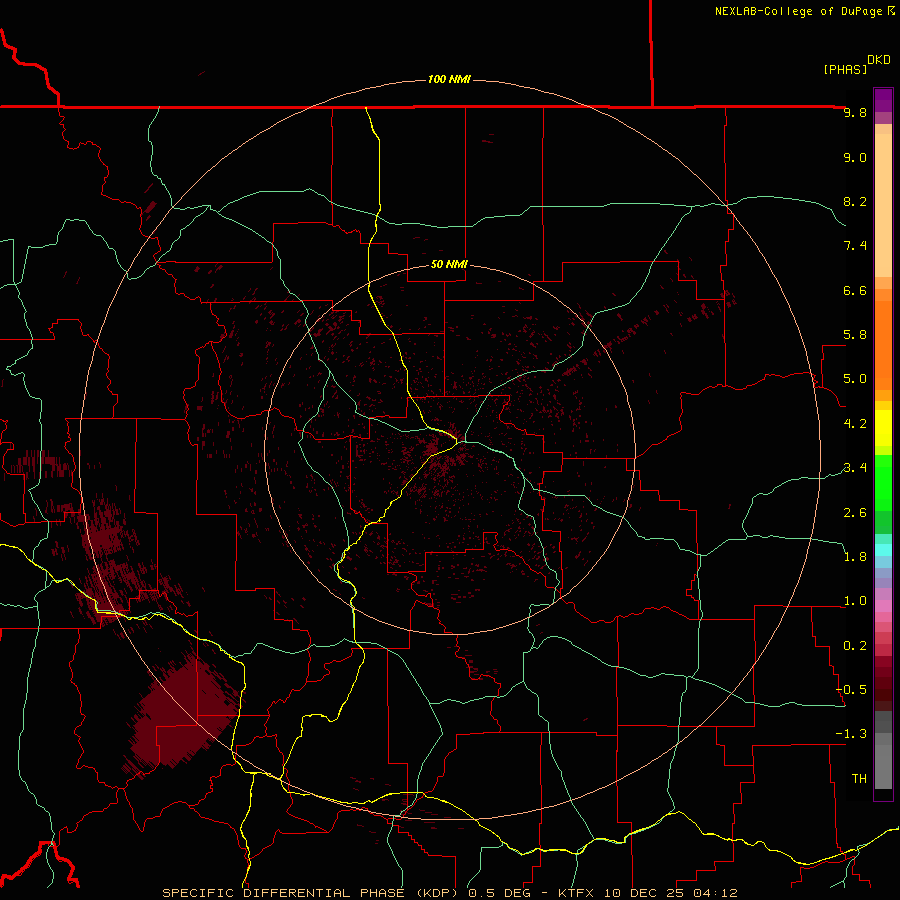The image size is (900, 900).
Task: Click the -0.5 value on the color scale
Action: coord(851,690)
